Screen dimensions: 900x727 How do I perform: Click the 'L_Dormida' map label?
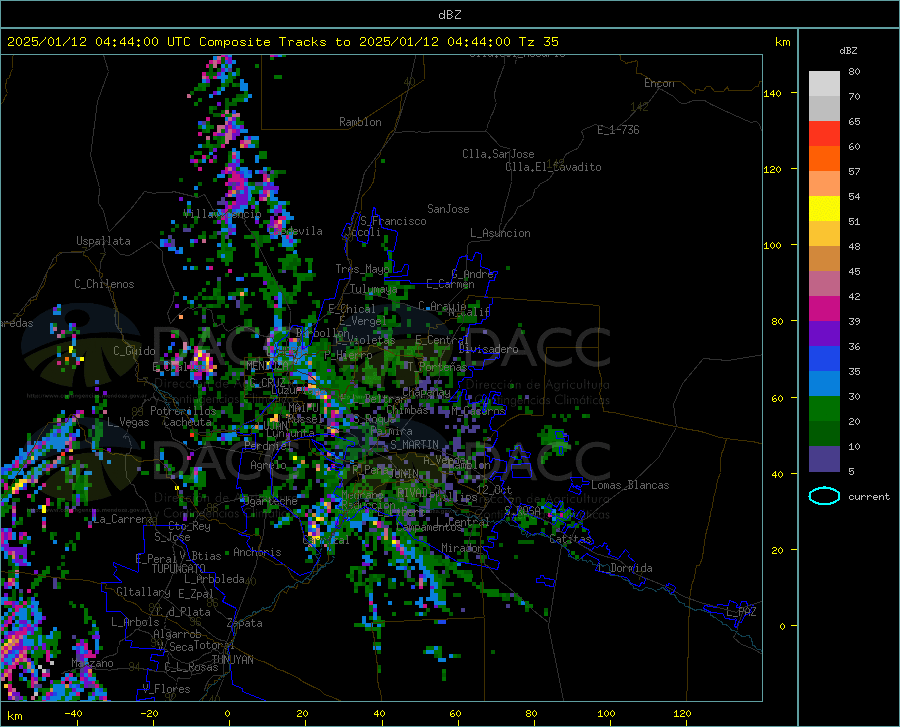point(625,568)
